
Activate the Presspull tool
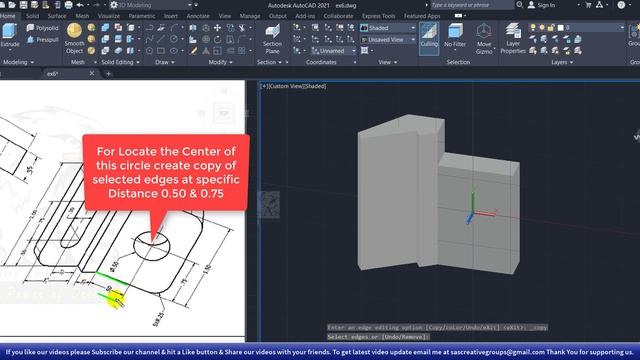[x=42, y=40]
